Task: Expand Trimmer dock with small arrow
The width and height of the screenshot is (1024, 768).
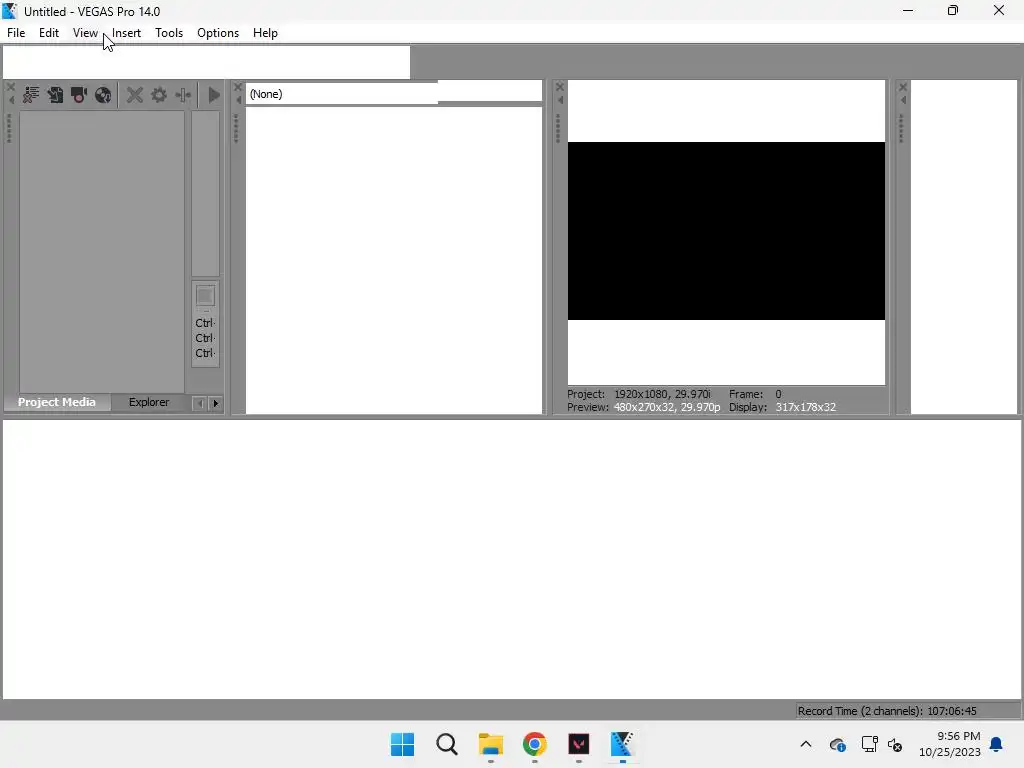Action: 238,100
